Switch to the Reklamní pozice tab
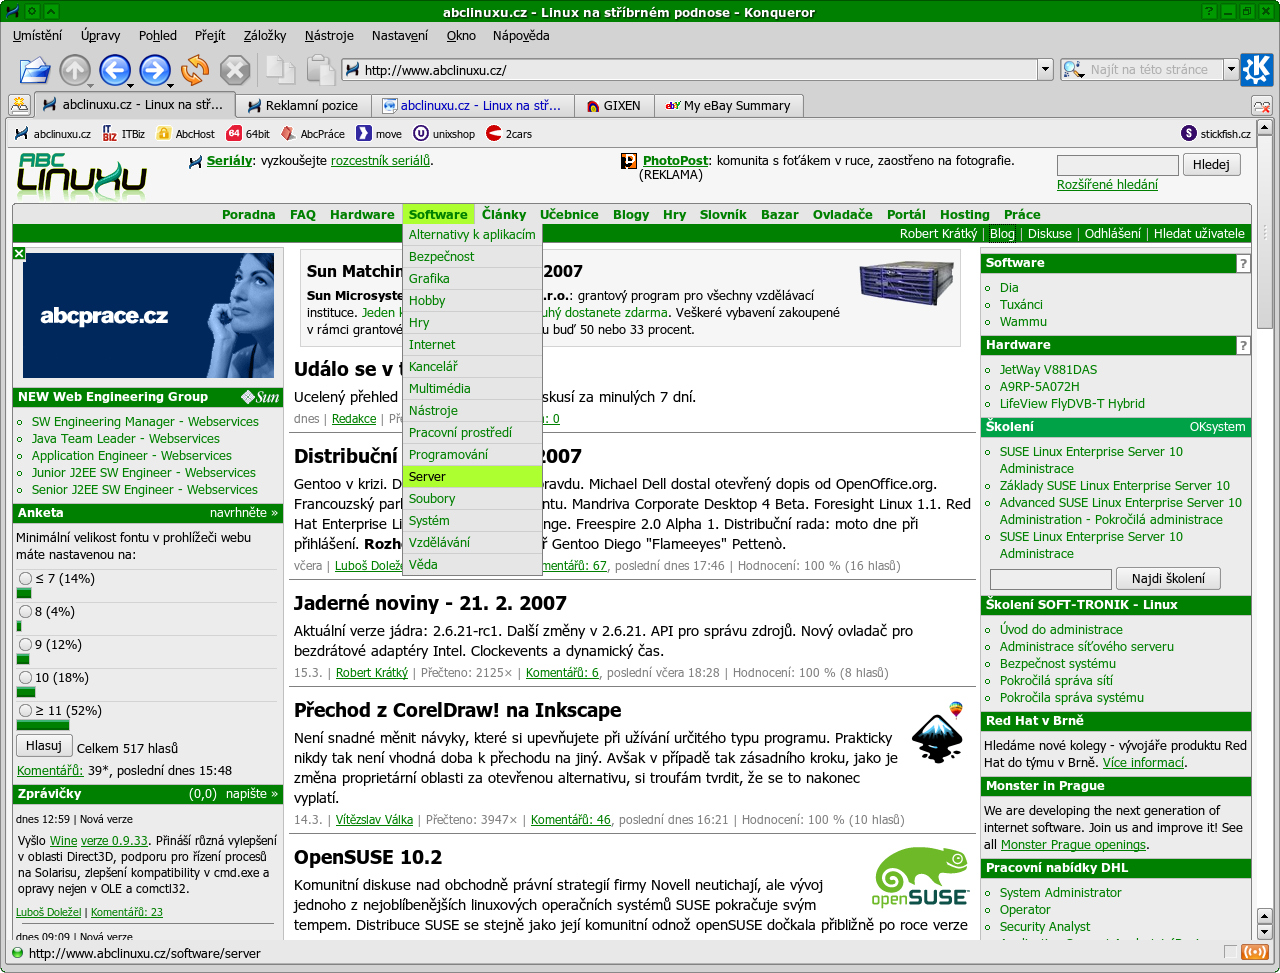 (x=304, y=105)
